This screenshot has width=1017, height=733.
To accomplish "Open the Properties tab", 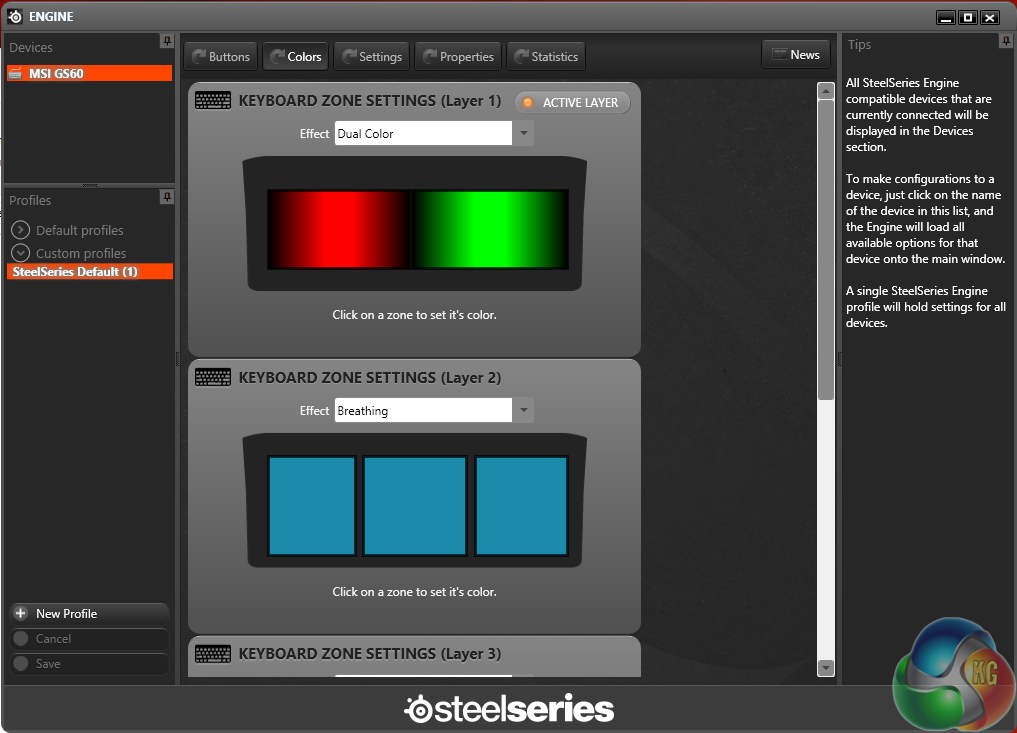I will 458,56.
